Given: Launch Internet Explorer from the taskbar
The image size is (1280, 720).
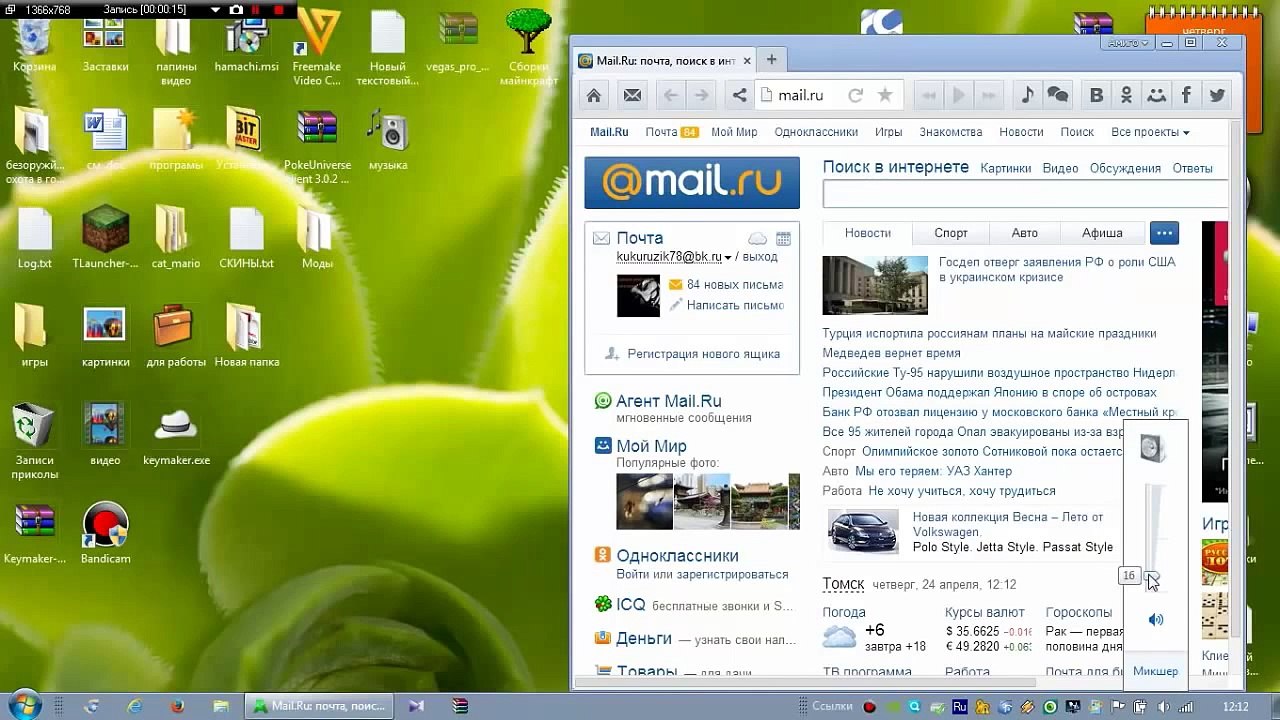Looking at the screenshot, I should [x=135, y=706].
